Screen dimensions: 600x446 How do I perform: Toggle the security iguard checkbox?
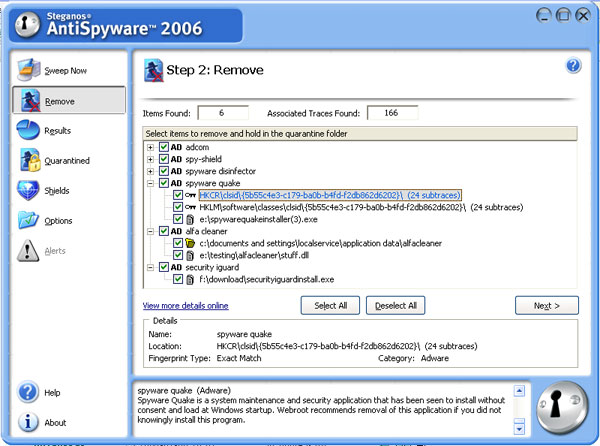click(x=164, y=267)
